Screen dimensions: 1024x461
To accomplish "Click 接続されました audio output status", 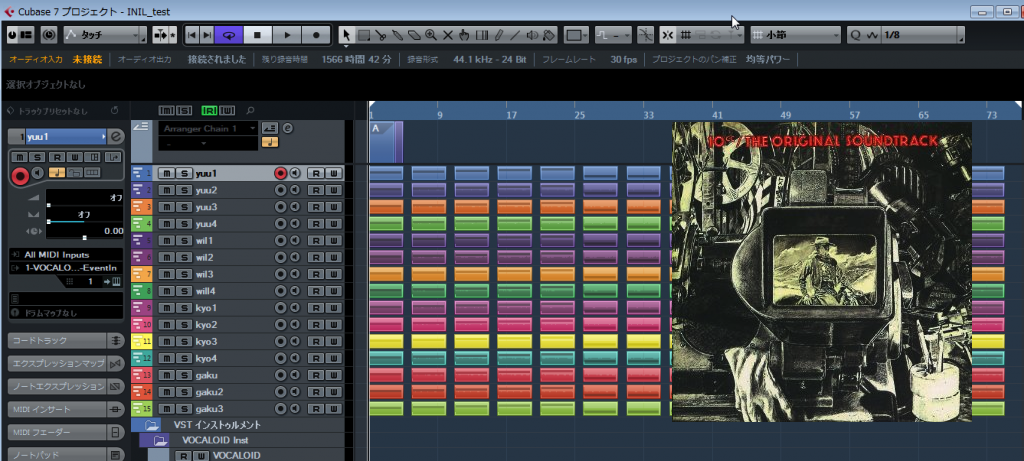I will coord(217,59).
